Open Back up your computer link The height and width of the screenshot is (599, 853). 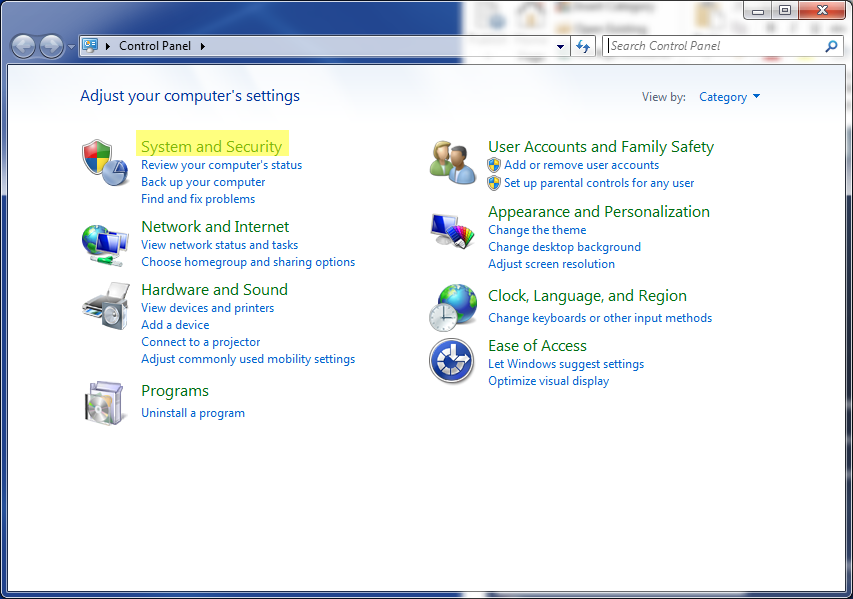click(x=203, y=182)
